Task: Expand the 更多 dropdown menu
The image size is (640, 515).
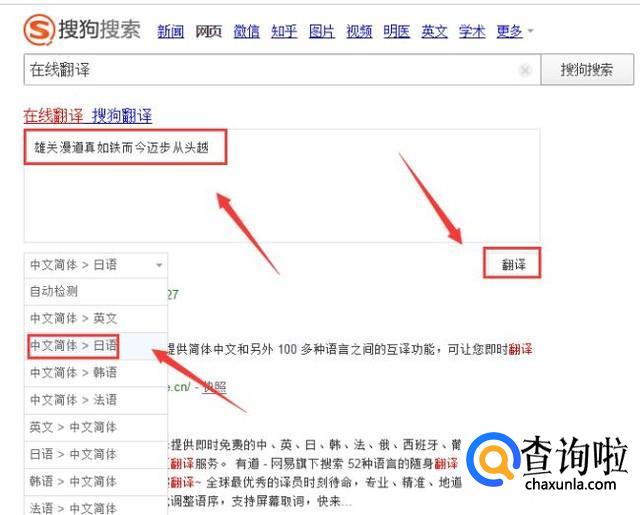Action: pos(515,31)
